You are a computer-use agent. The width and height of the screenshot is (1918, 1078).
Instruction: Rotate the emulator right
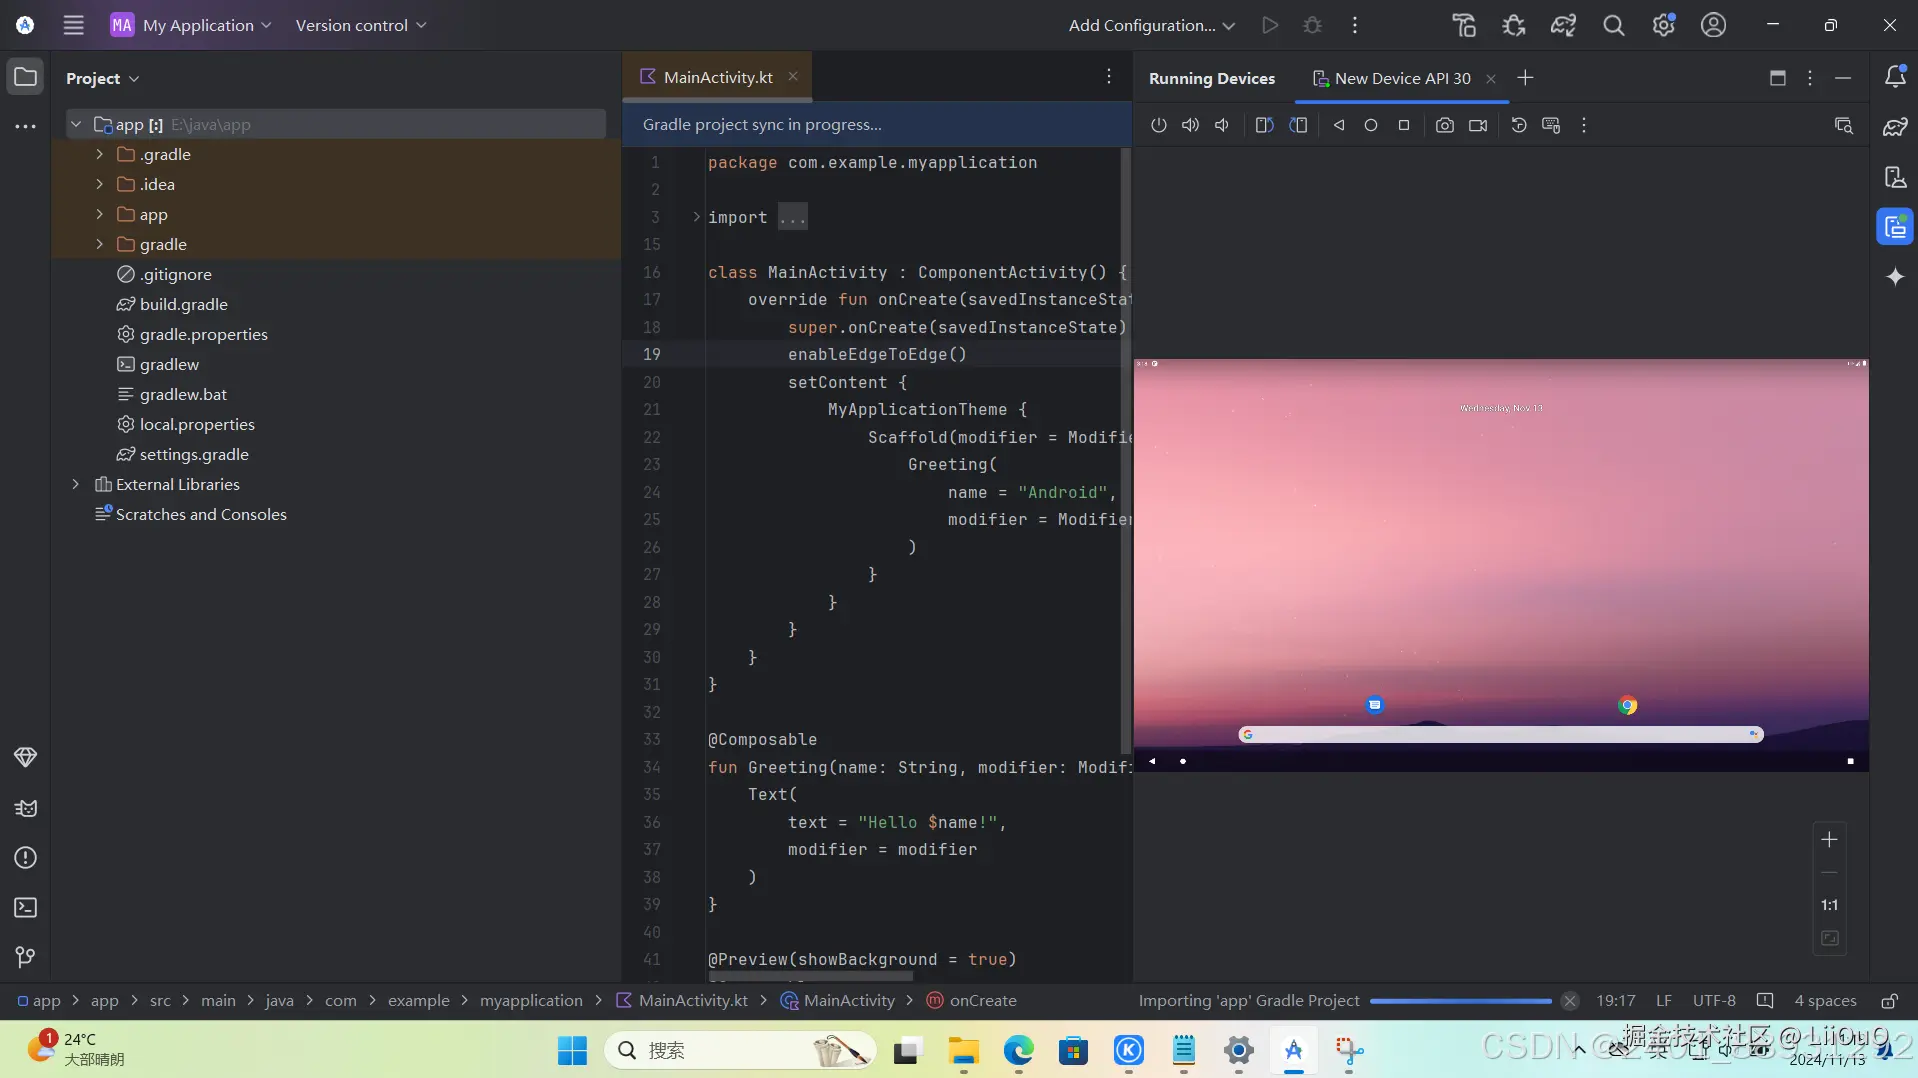click(x=1298, y=125)
